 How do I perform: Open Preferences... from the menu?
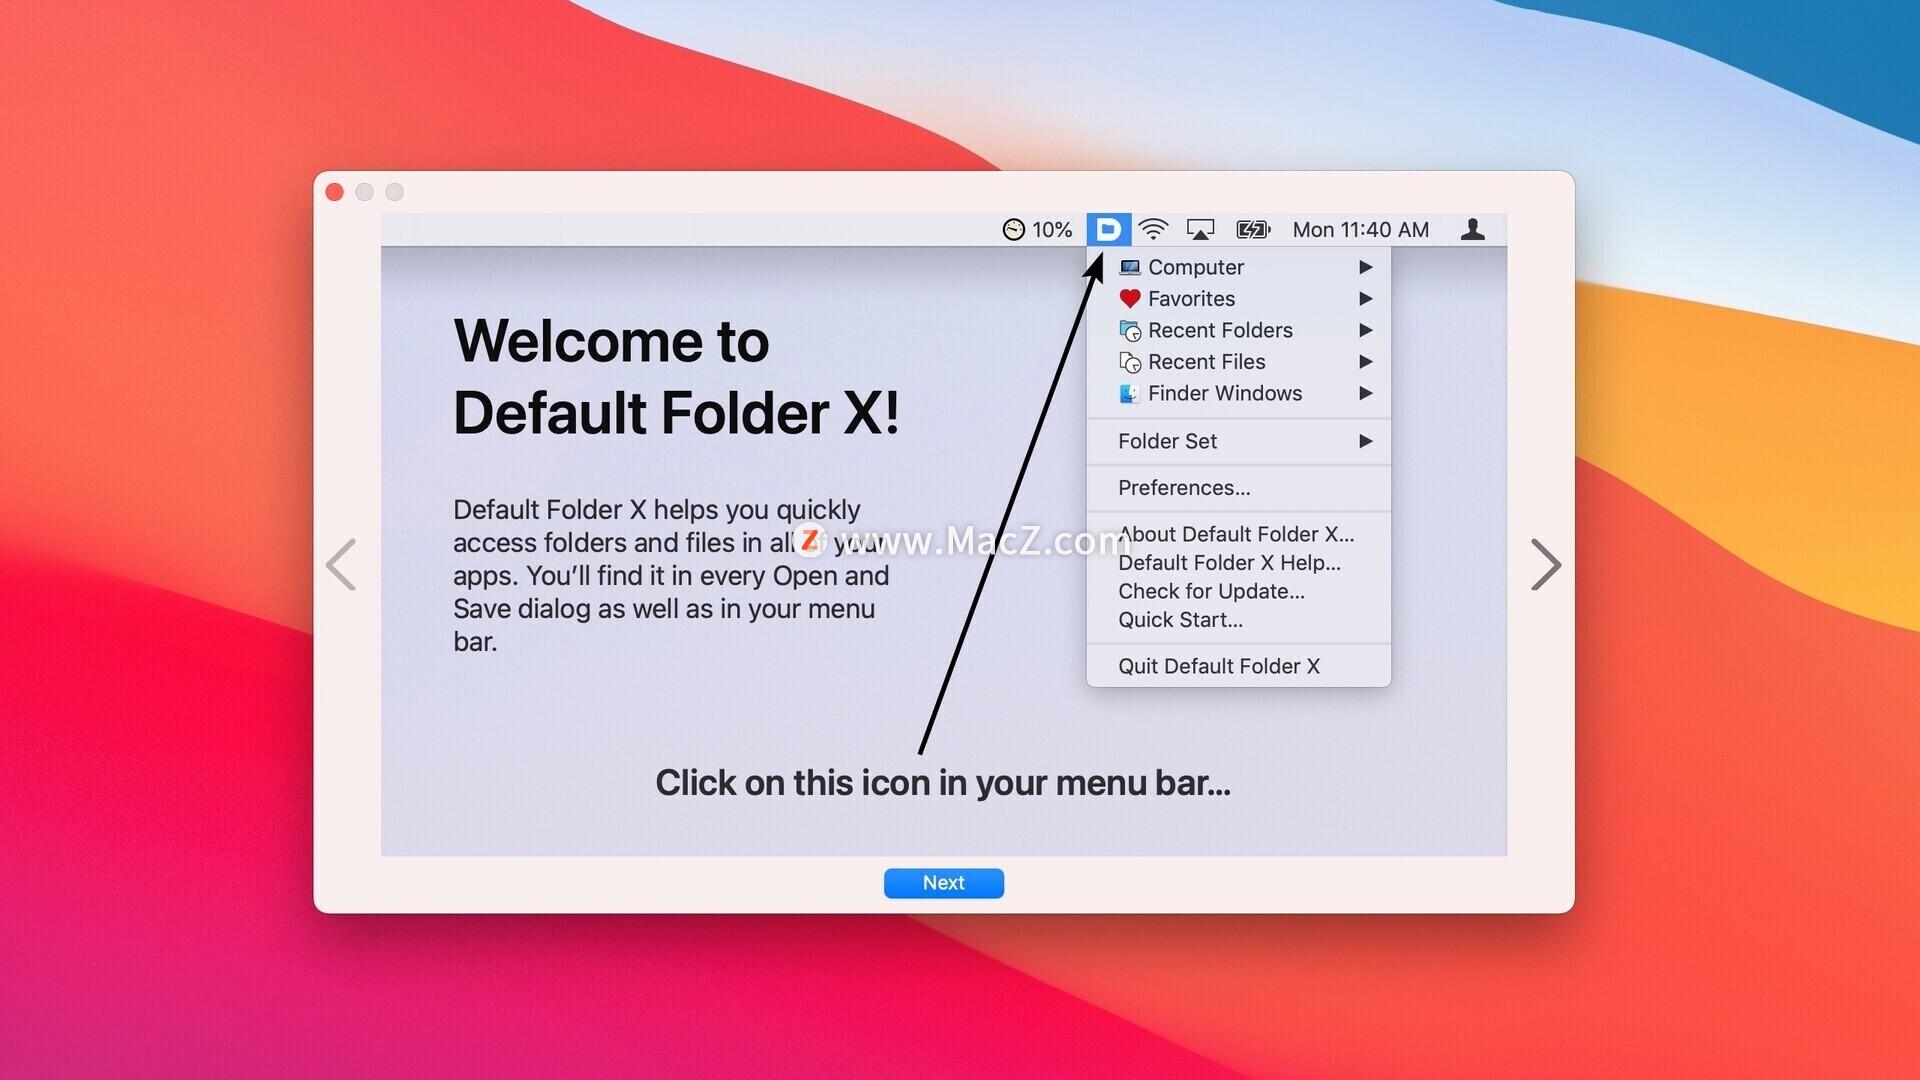pyautogui.click(x=1239, y=488)
